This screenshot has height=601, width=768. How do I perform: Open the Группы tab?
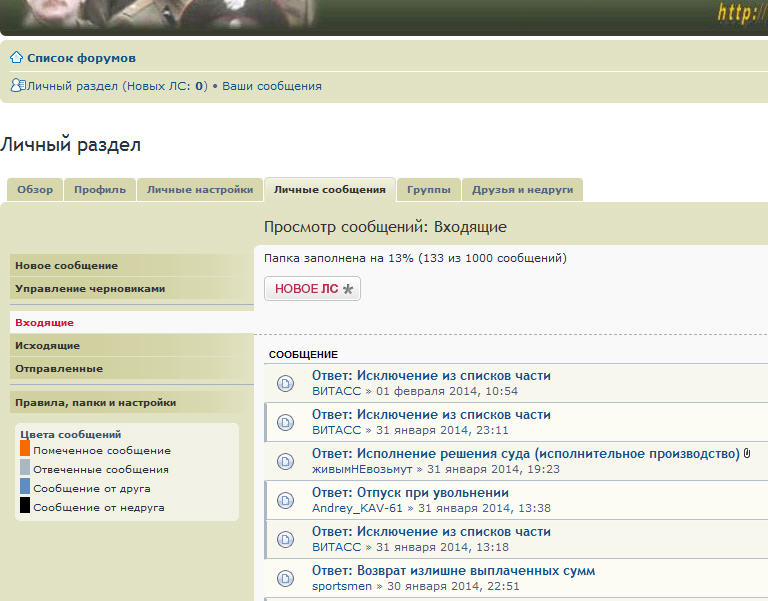tap(428, 189)
